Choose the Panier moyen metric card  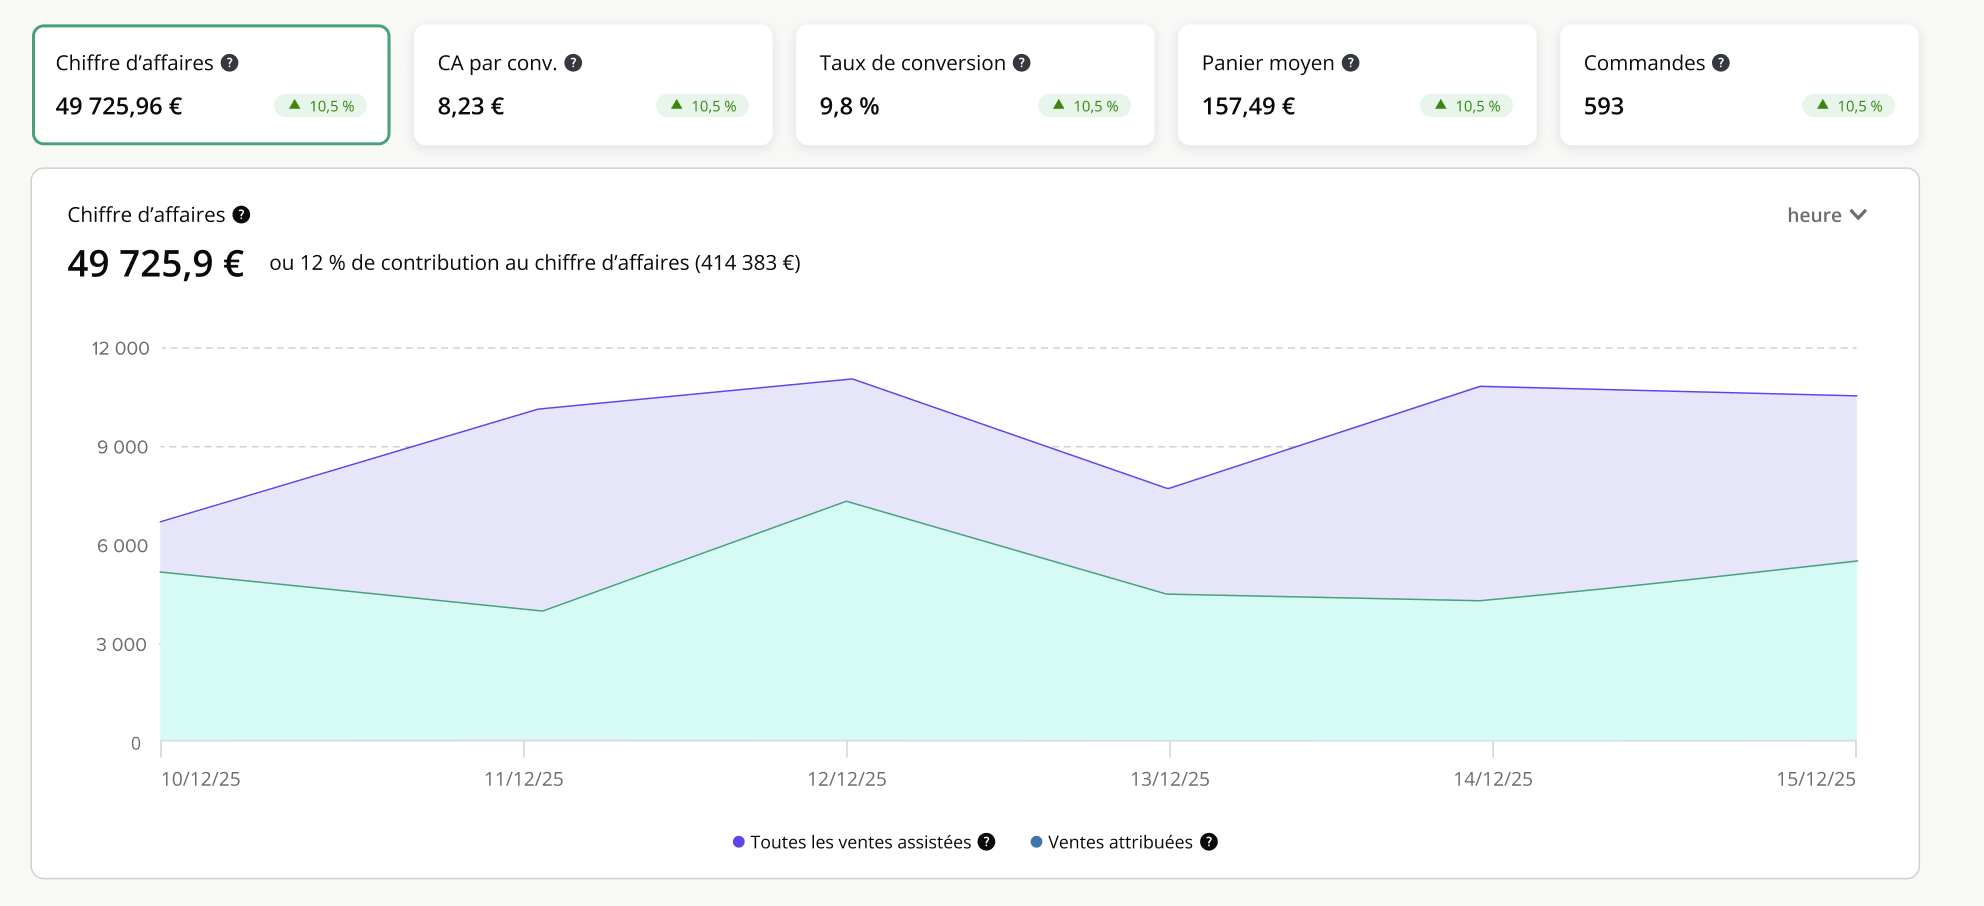pos(1357,85)
